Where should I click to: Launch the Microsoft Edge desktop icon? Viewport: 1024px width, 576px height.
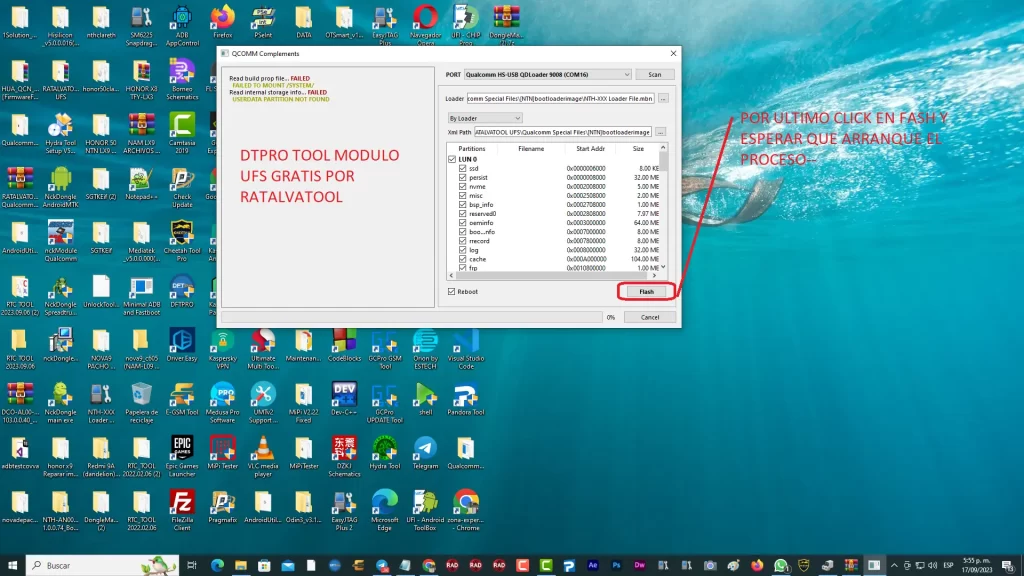coord(384,501)
